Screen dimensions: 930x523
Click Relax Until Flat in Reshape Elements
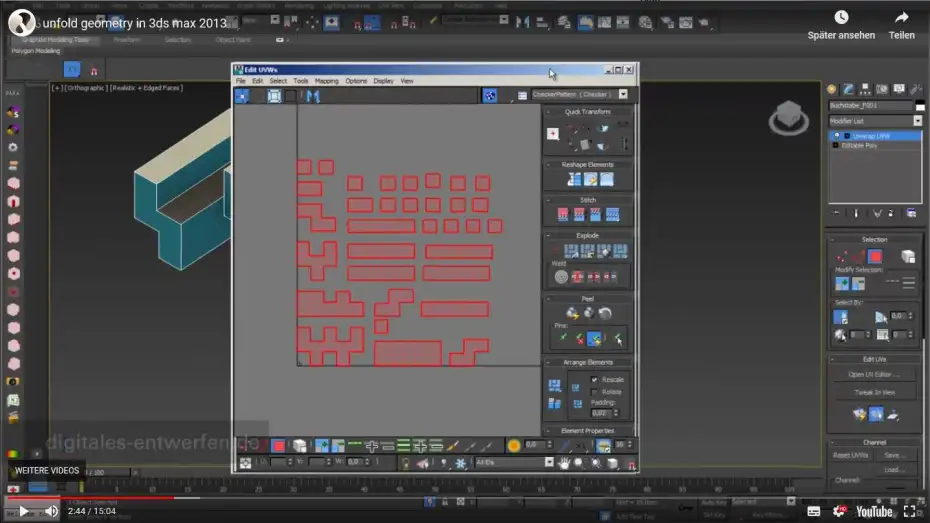[591, 179]
